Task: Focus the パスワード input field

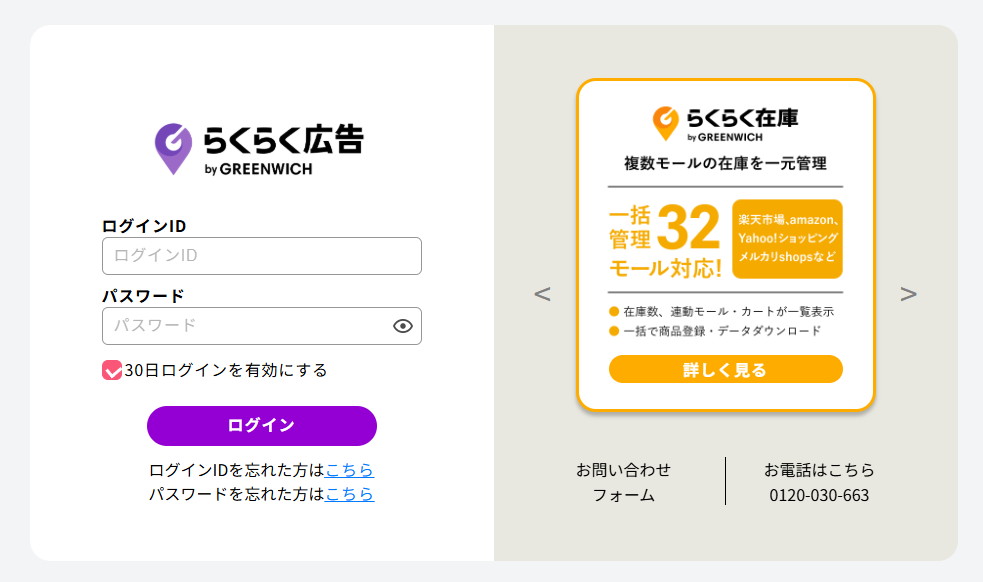Action: pos(245,326)
